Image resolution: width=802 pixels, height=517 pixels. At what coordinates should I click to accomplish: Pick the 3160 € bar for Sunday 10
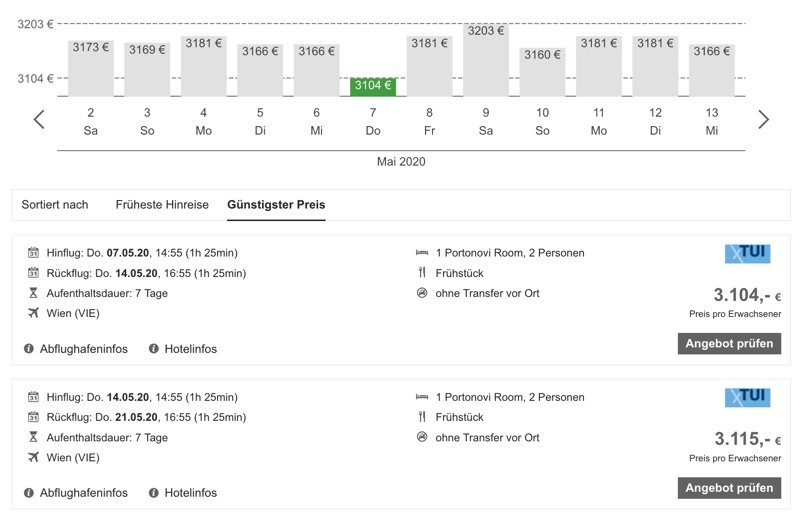click(542, 71)
